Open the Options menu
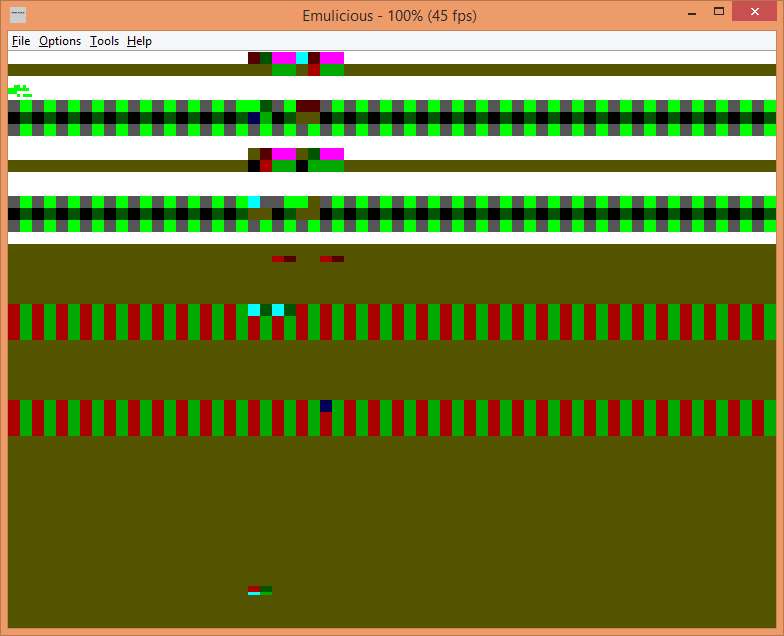This screenshot has height=636, width=784. [60, 41]
